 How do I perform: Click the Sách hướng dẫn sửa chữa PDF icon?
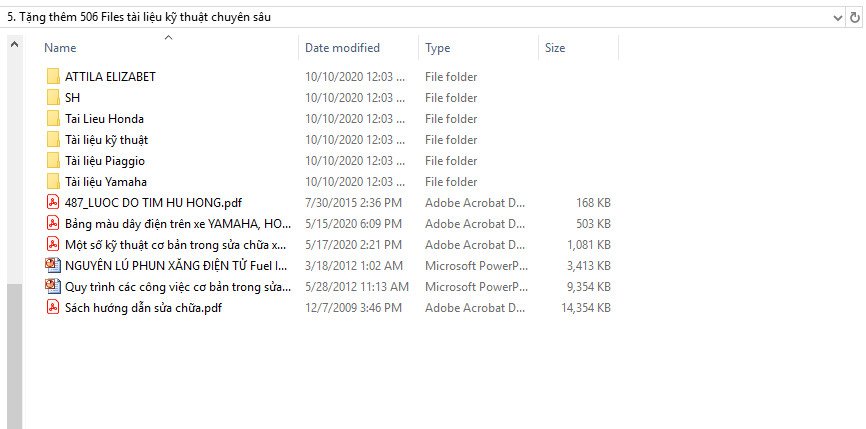[53, 308]
